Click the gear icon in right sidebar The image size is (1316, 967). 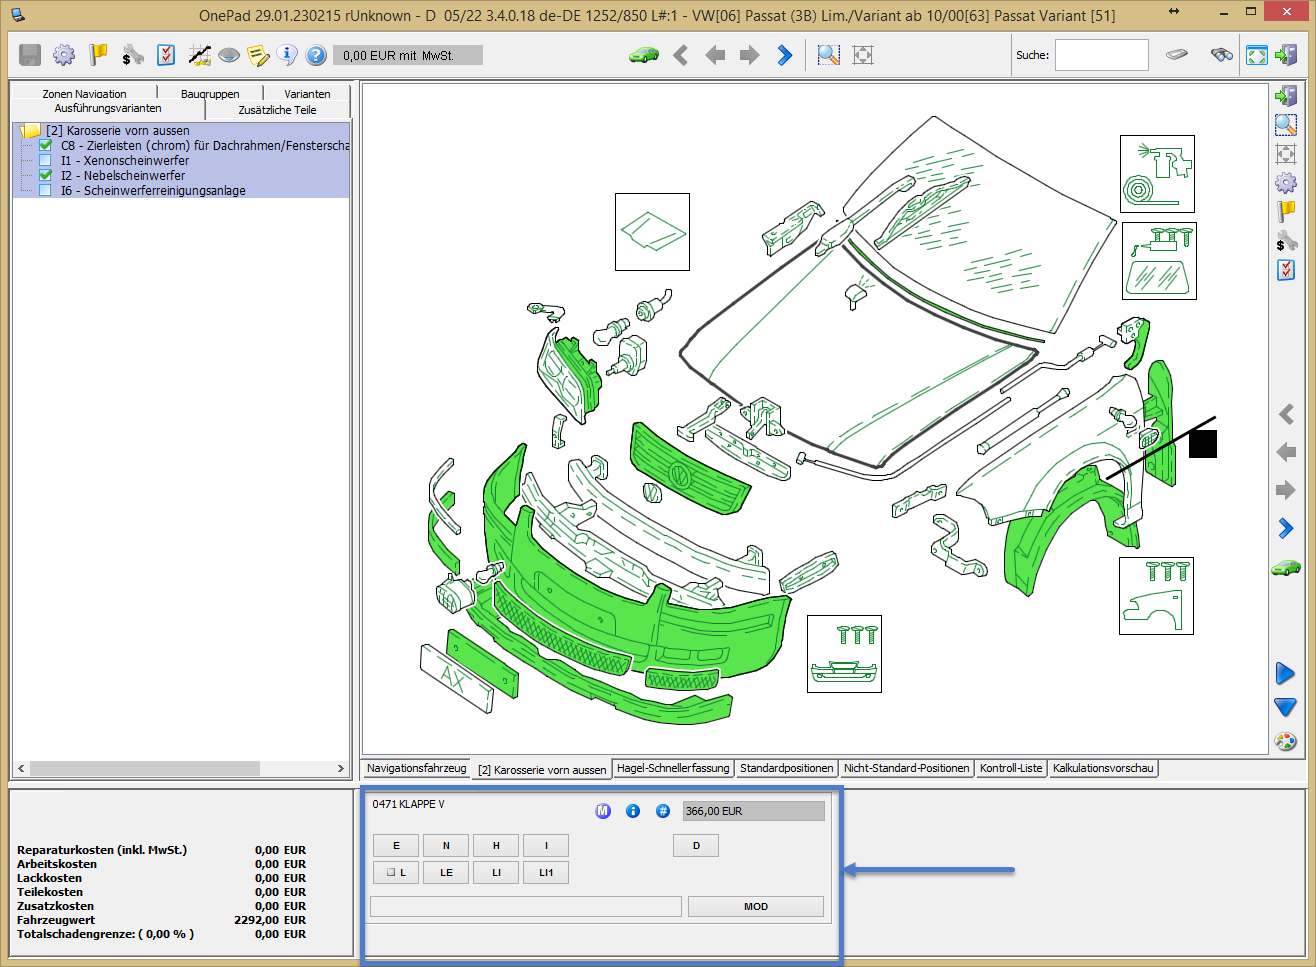(1286, 183)
